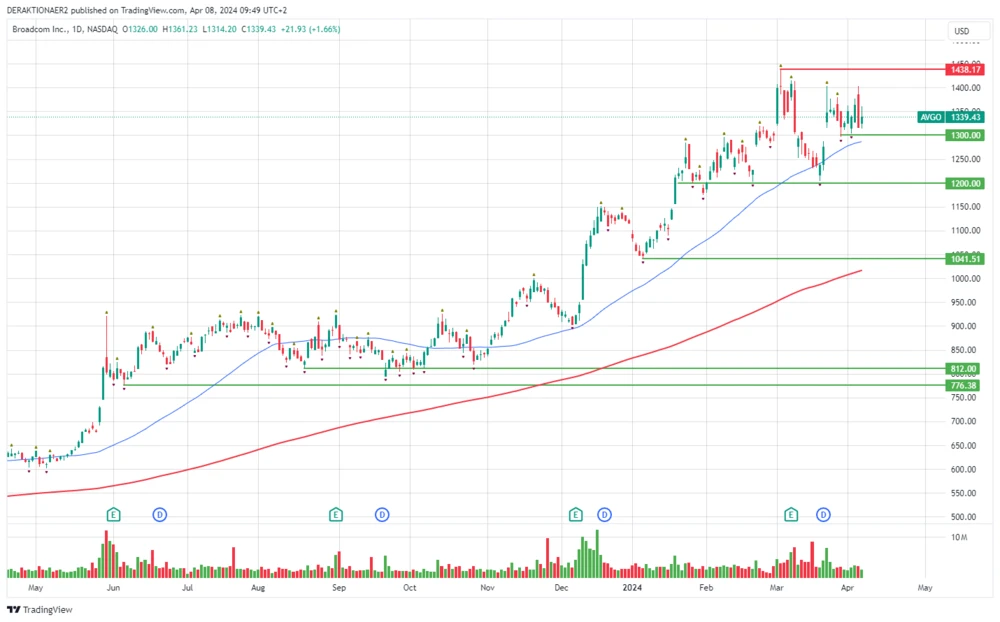Select the red 1438.17 resistance price label
Image resolution: width=1000 pixels, height=622 pixels.
pyautogui.click(x=965, y=69)
